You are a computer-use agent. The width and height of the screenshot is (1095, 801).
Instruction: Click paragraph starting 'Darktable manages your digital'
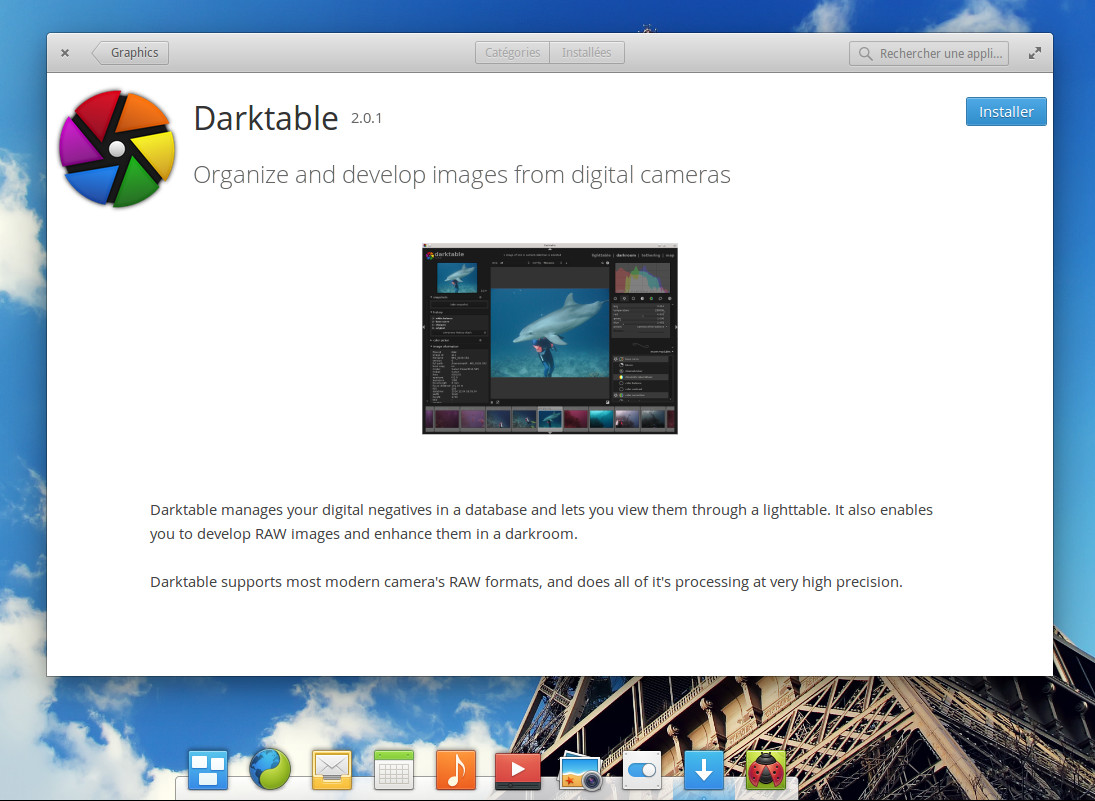tap(541, 522)
